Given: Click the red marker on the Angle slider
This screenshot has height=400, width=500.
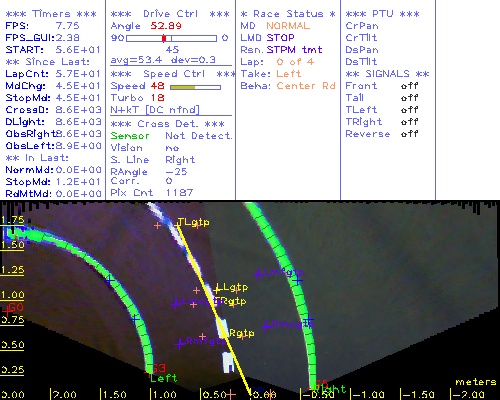Looking at the screenshot, I should [164, 38].
